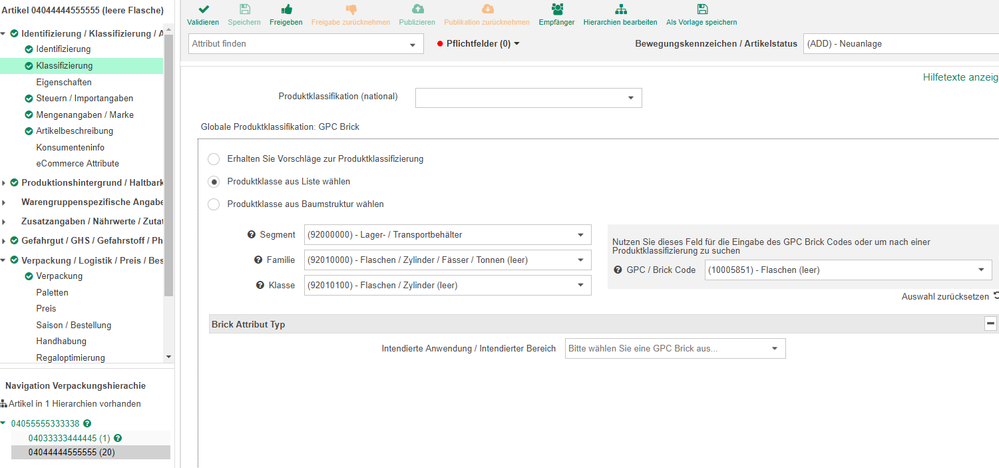The width and height of the screenshot is (999, 468).
Task: Click hierarchy icon before Artikel in 1 Hierarchien
Action: pyautogui.click(x=4, y=404)
